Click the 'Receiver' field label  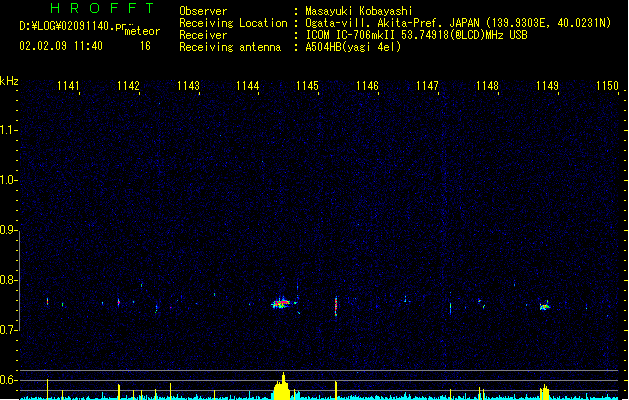[203, 35]
